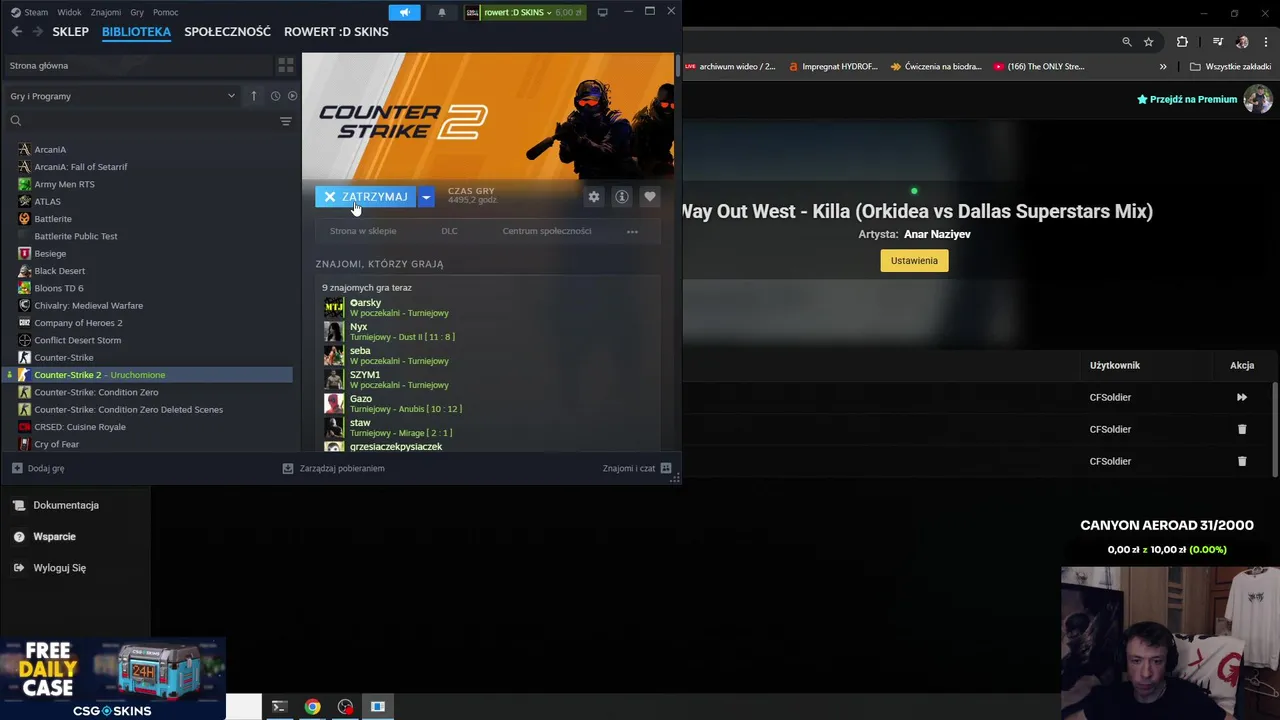Open DLC link
Viewport: 1280px width, 720px height.
click(x=450, y=231)
